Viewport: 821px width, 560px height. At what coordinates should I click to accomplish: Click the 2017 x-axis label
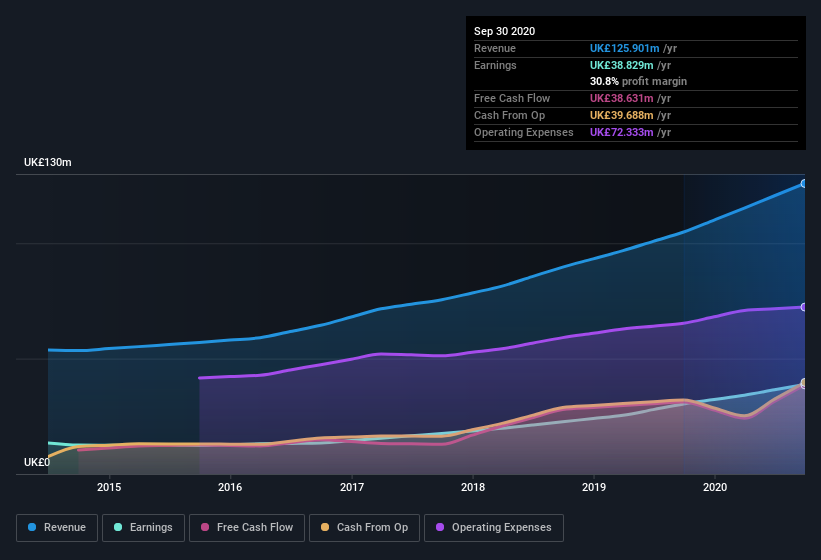pos(352,487)
